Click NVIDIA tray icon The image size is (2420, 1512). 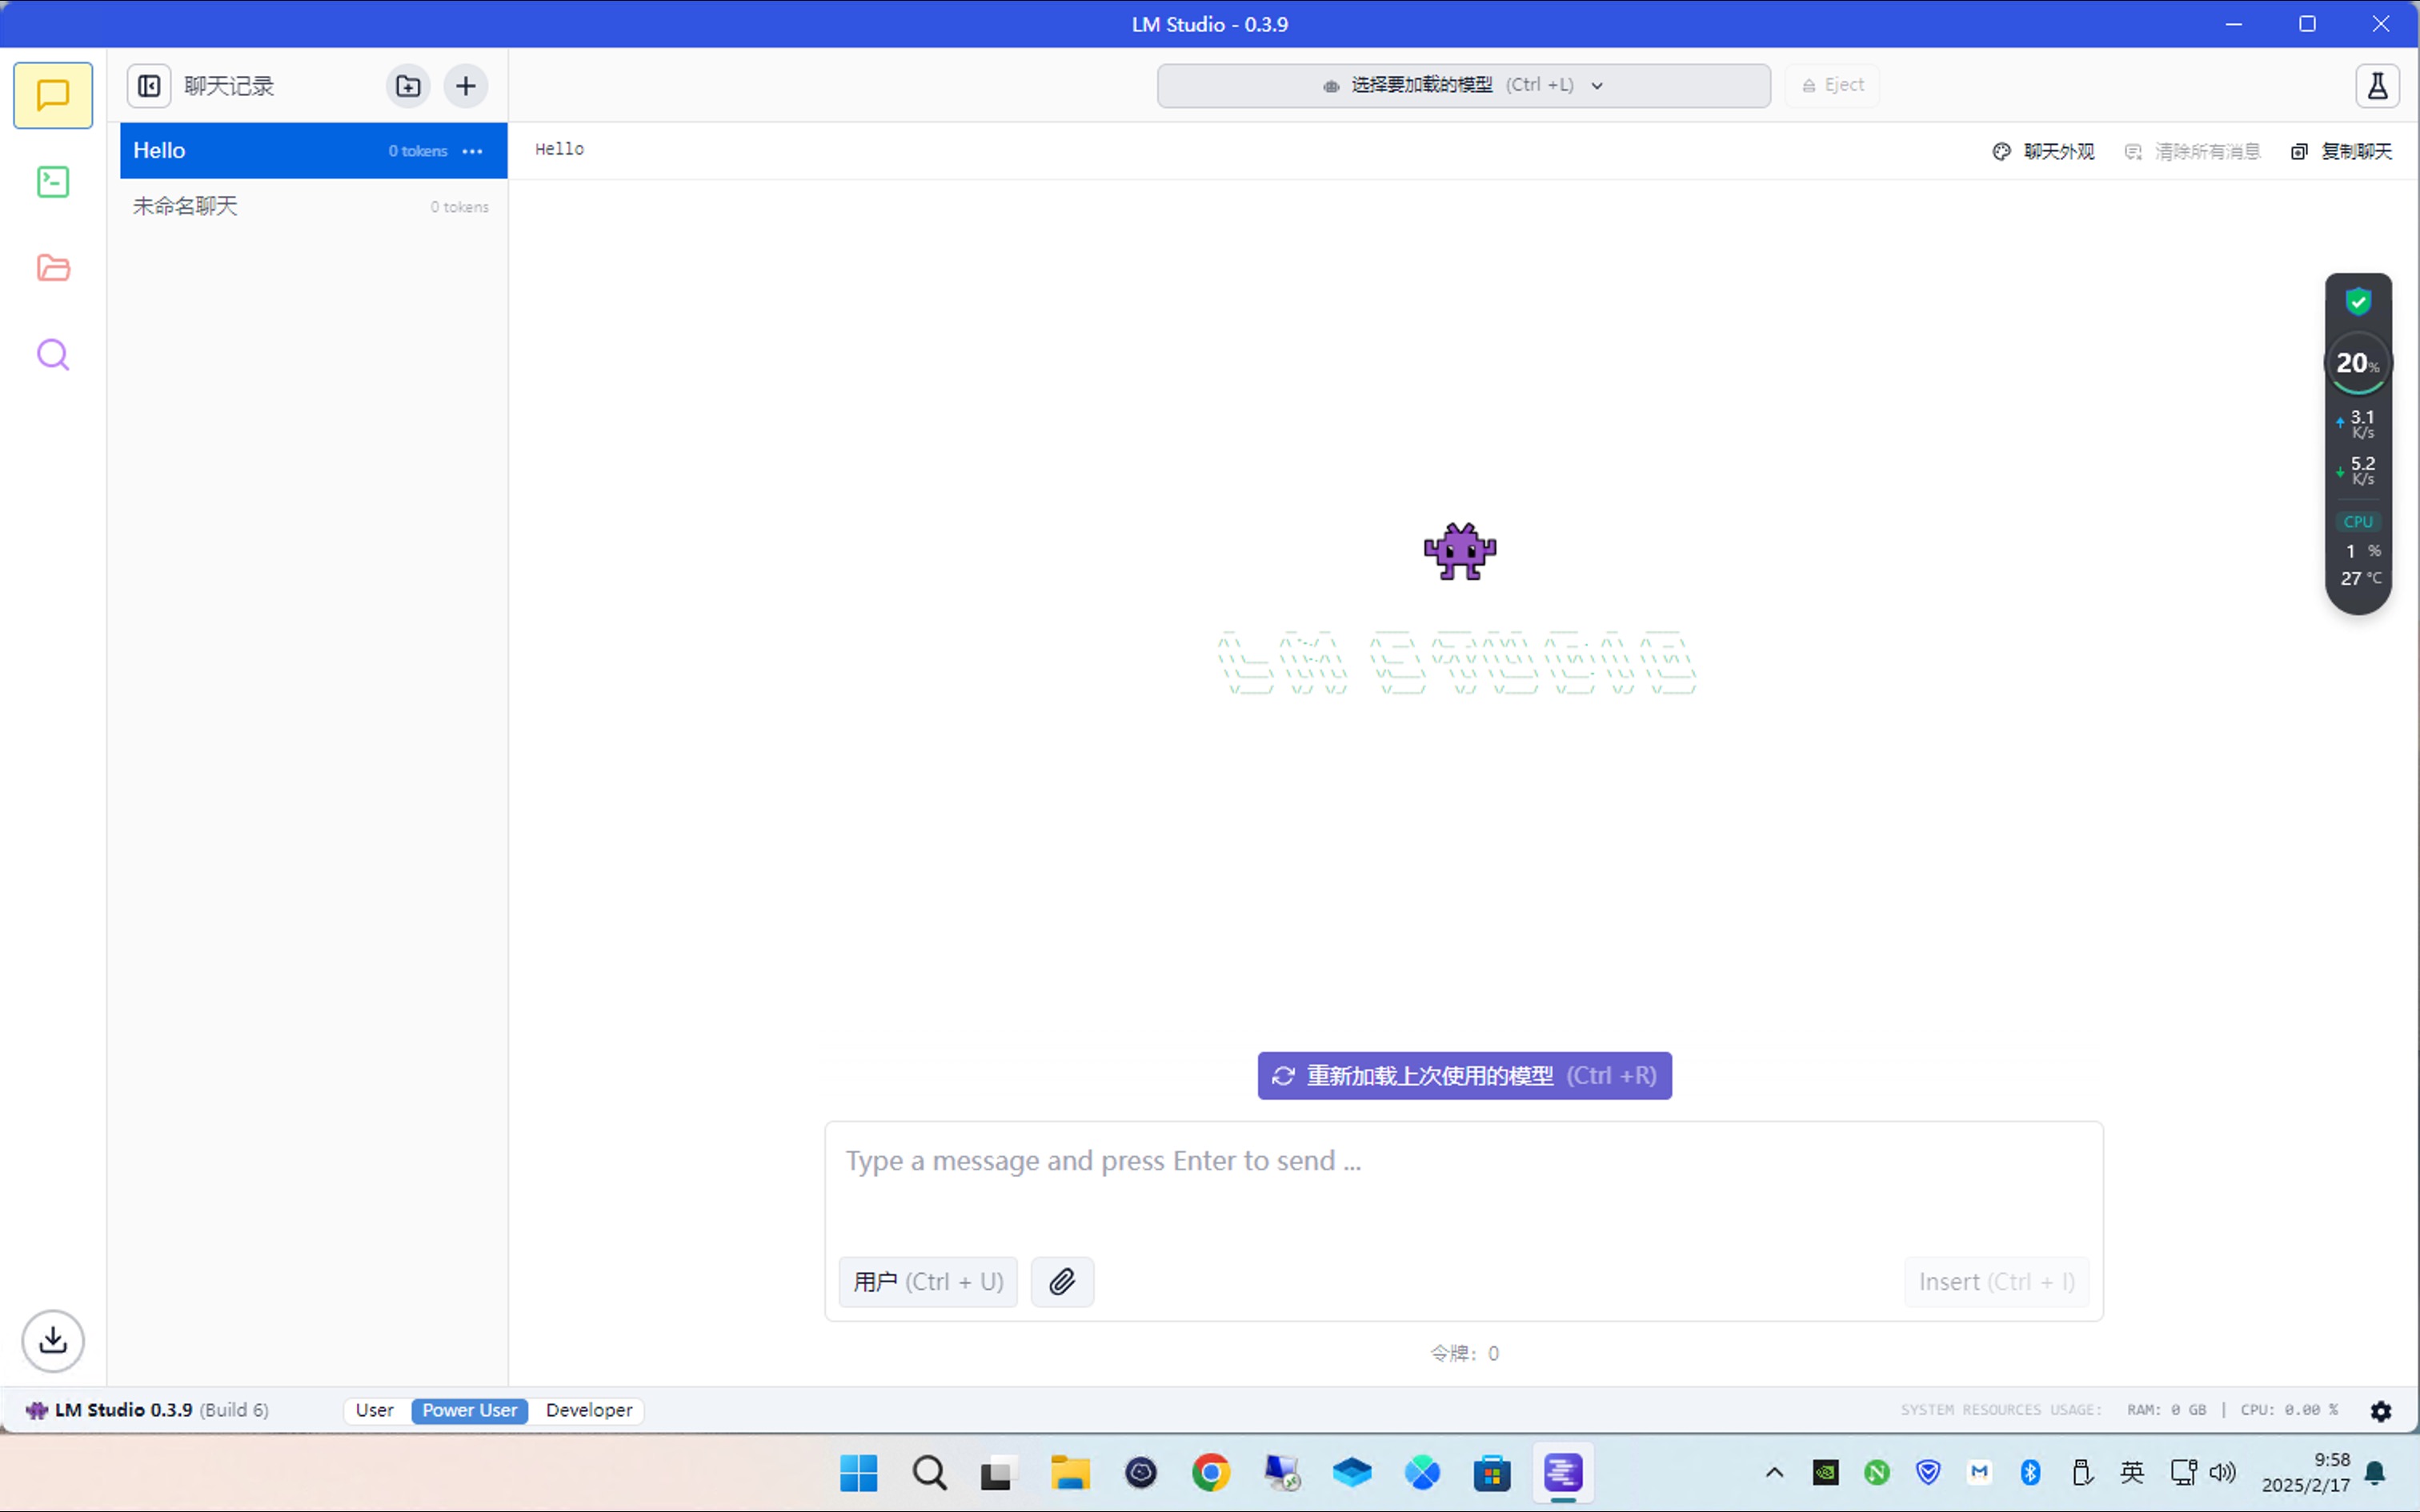(1826, 1473)
